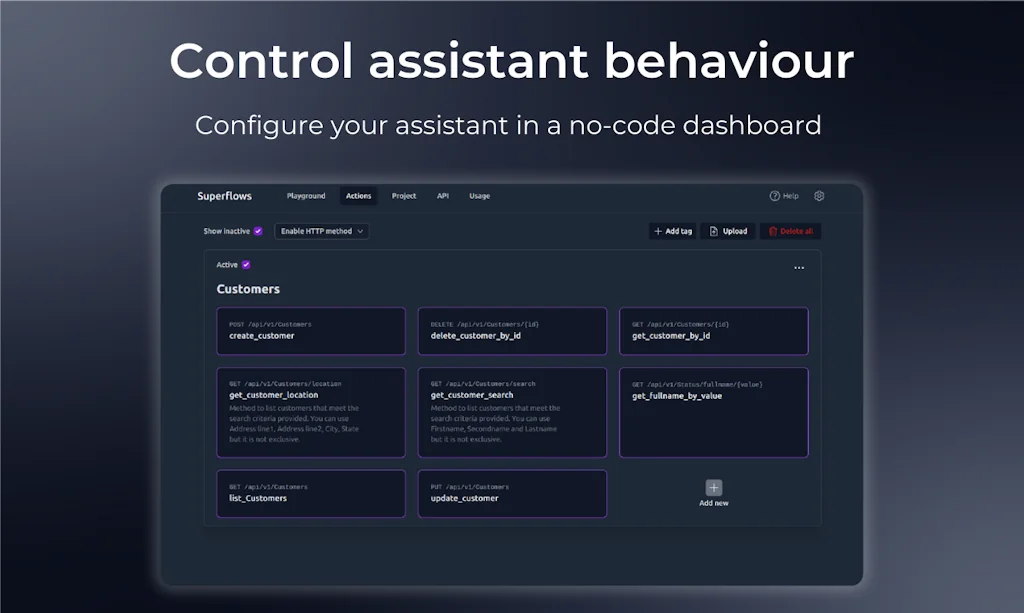
Task: Click the settings gear icon
Action: (819, 196)
